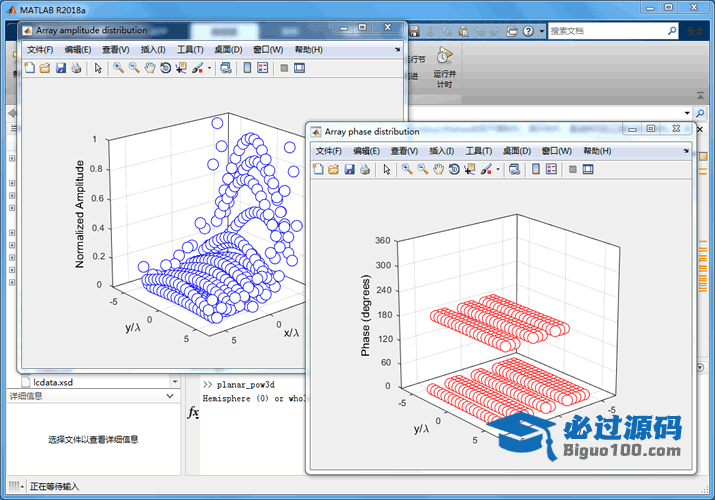Print the phase distribution figure

[x=364, y=170]
